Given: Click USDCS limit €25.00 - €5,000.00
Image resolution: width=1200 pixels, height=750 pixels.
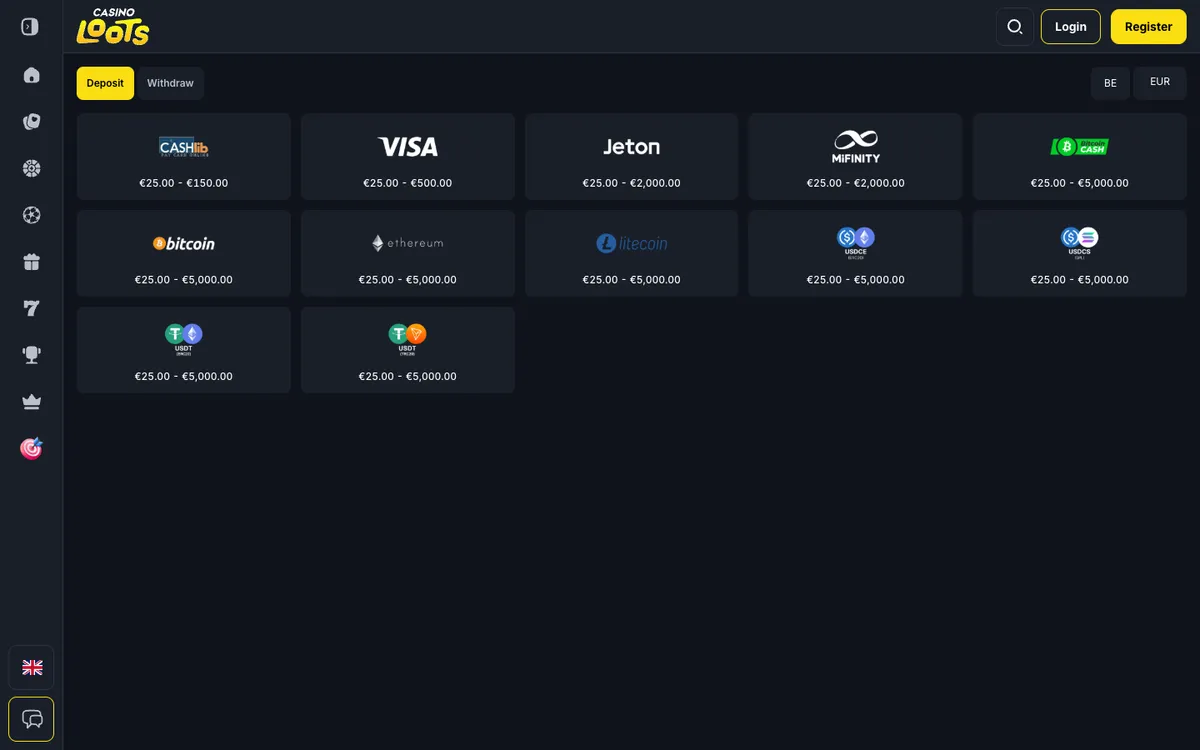Looking at the screenshot, I should click(x=1080, y=280).
